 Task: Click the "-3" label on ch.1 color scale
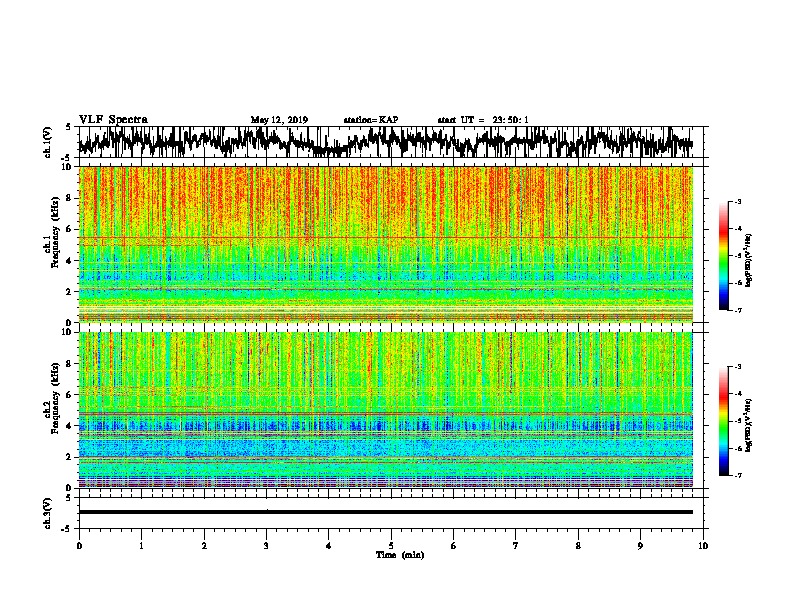[x=738, y=202]
